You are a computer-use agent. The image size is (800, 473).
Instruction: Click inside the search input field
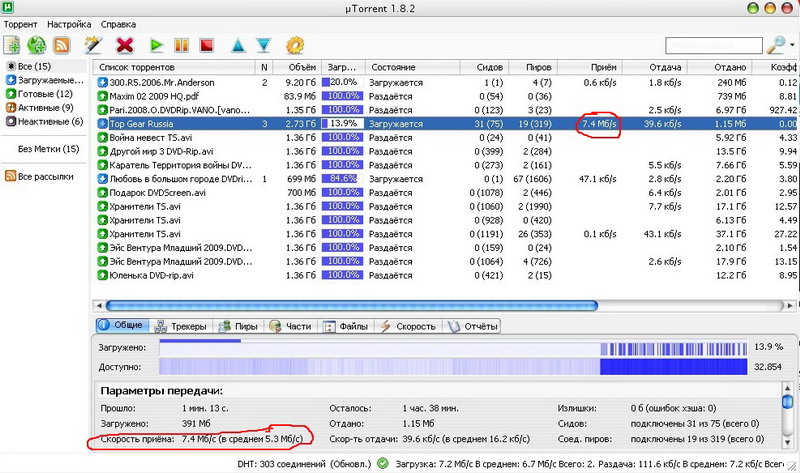(x=711, y=46)
